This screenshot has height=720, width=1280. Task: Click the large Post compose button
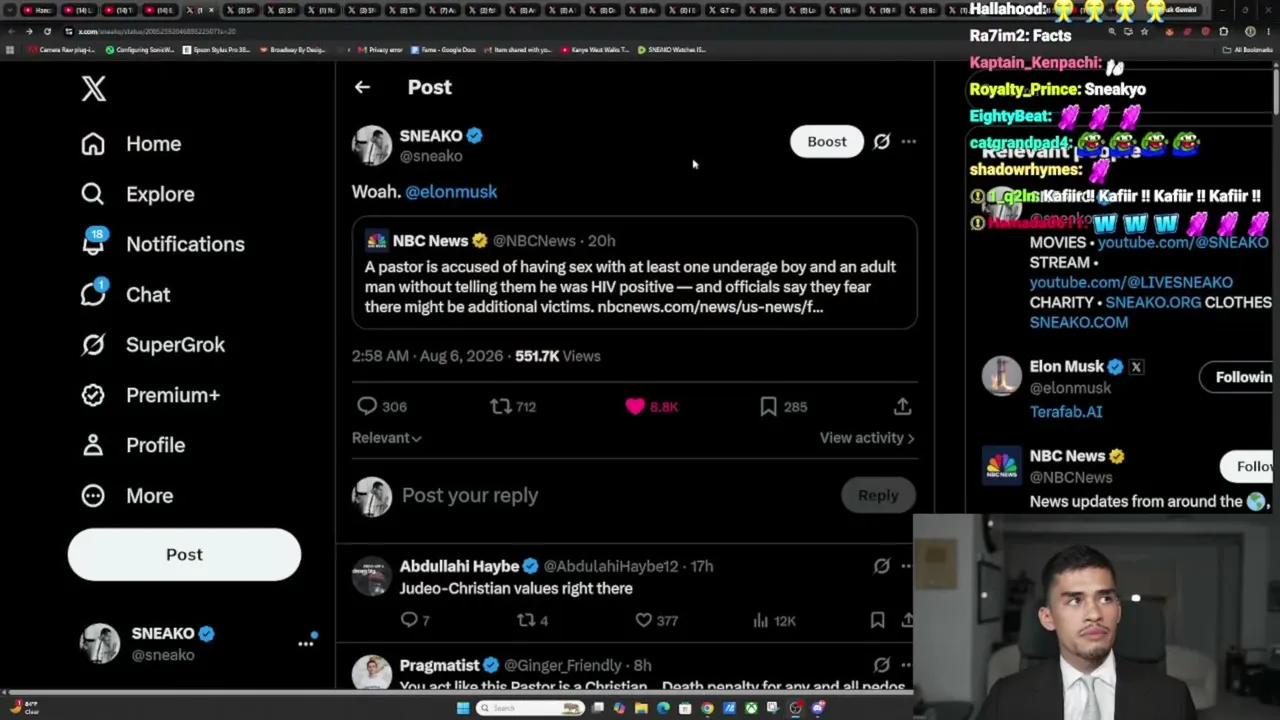coord(184,555)
